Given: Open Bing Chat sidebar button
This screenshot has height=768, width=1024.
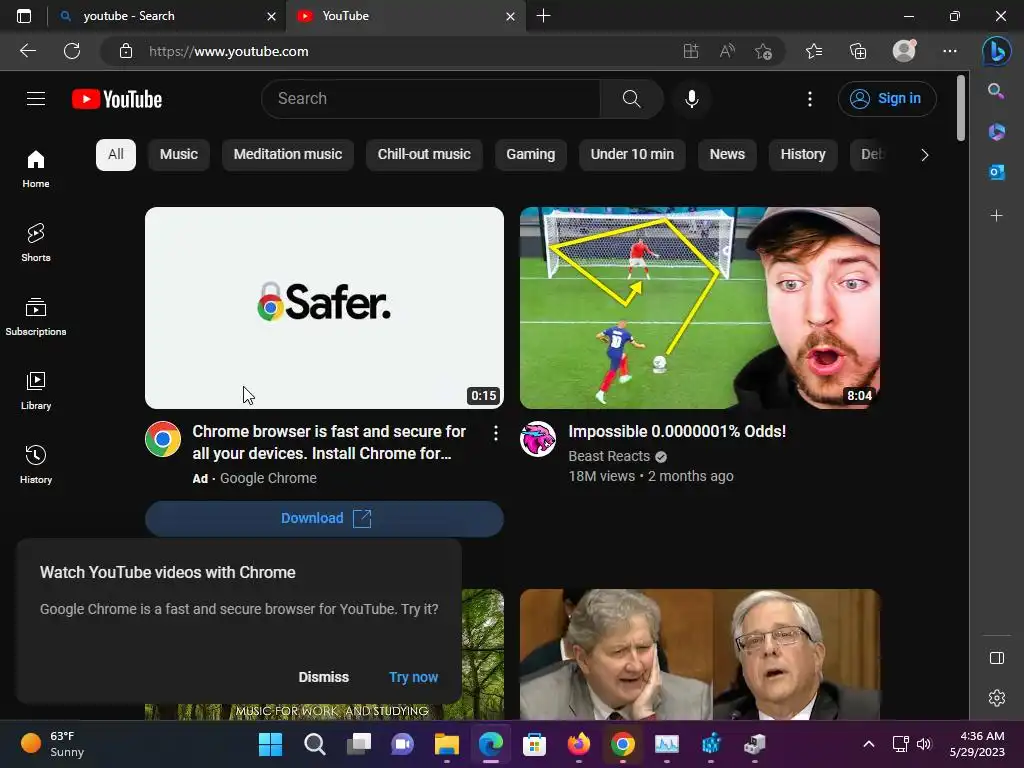Looking at the screenshot, I should pyautogui.click(x=997, y=51).
